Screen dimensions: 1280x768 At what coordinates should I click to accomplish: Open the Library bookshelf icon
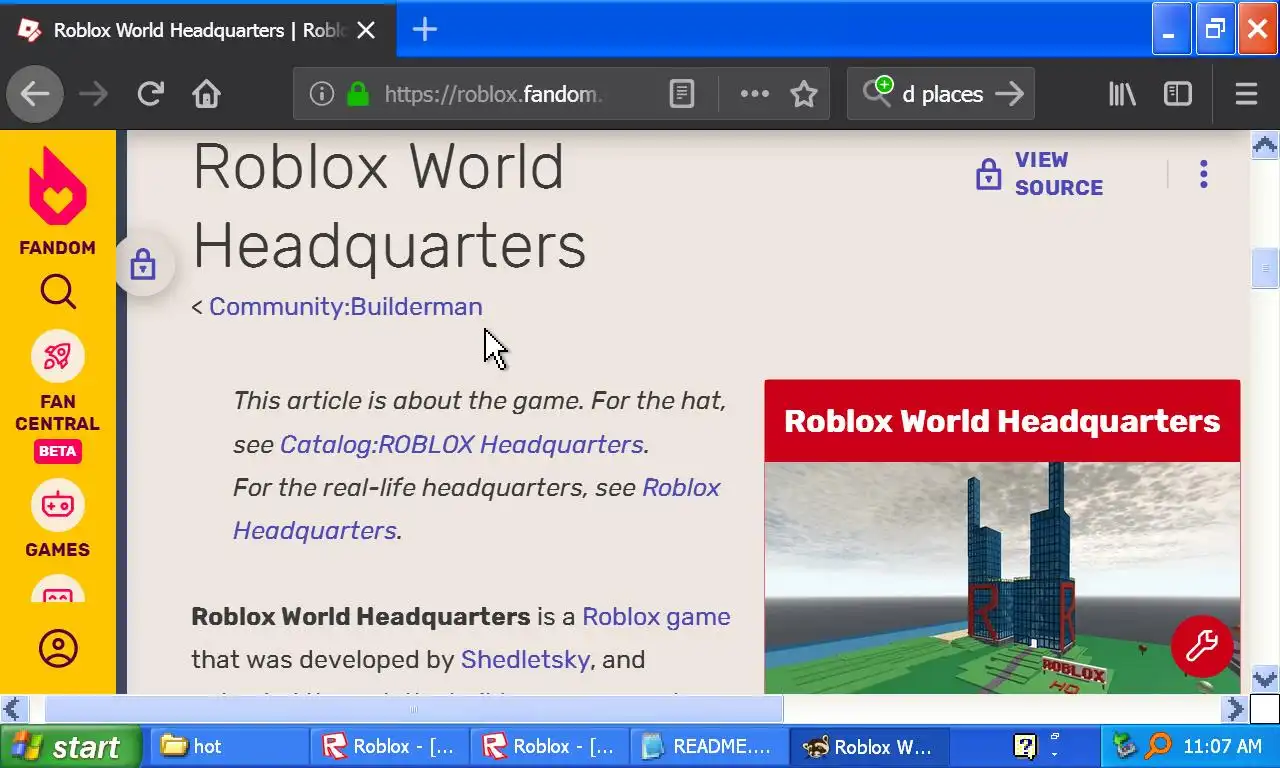click(1122, 94)
